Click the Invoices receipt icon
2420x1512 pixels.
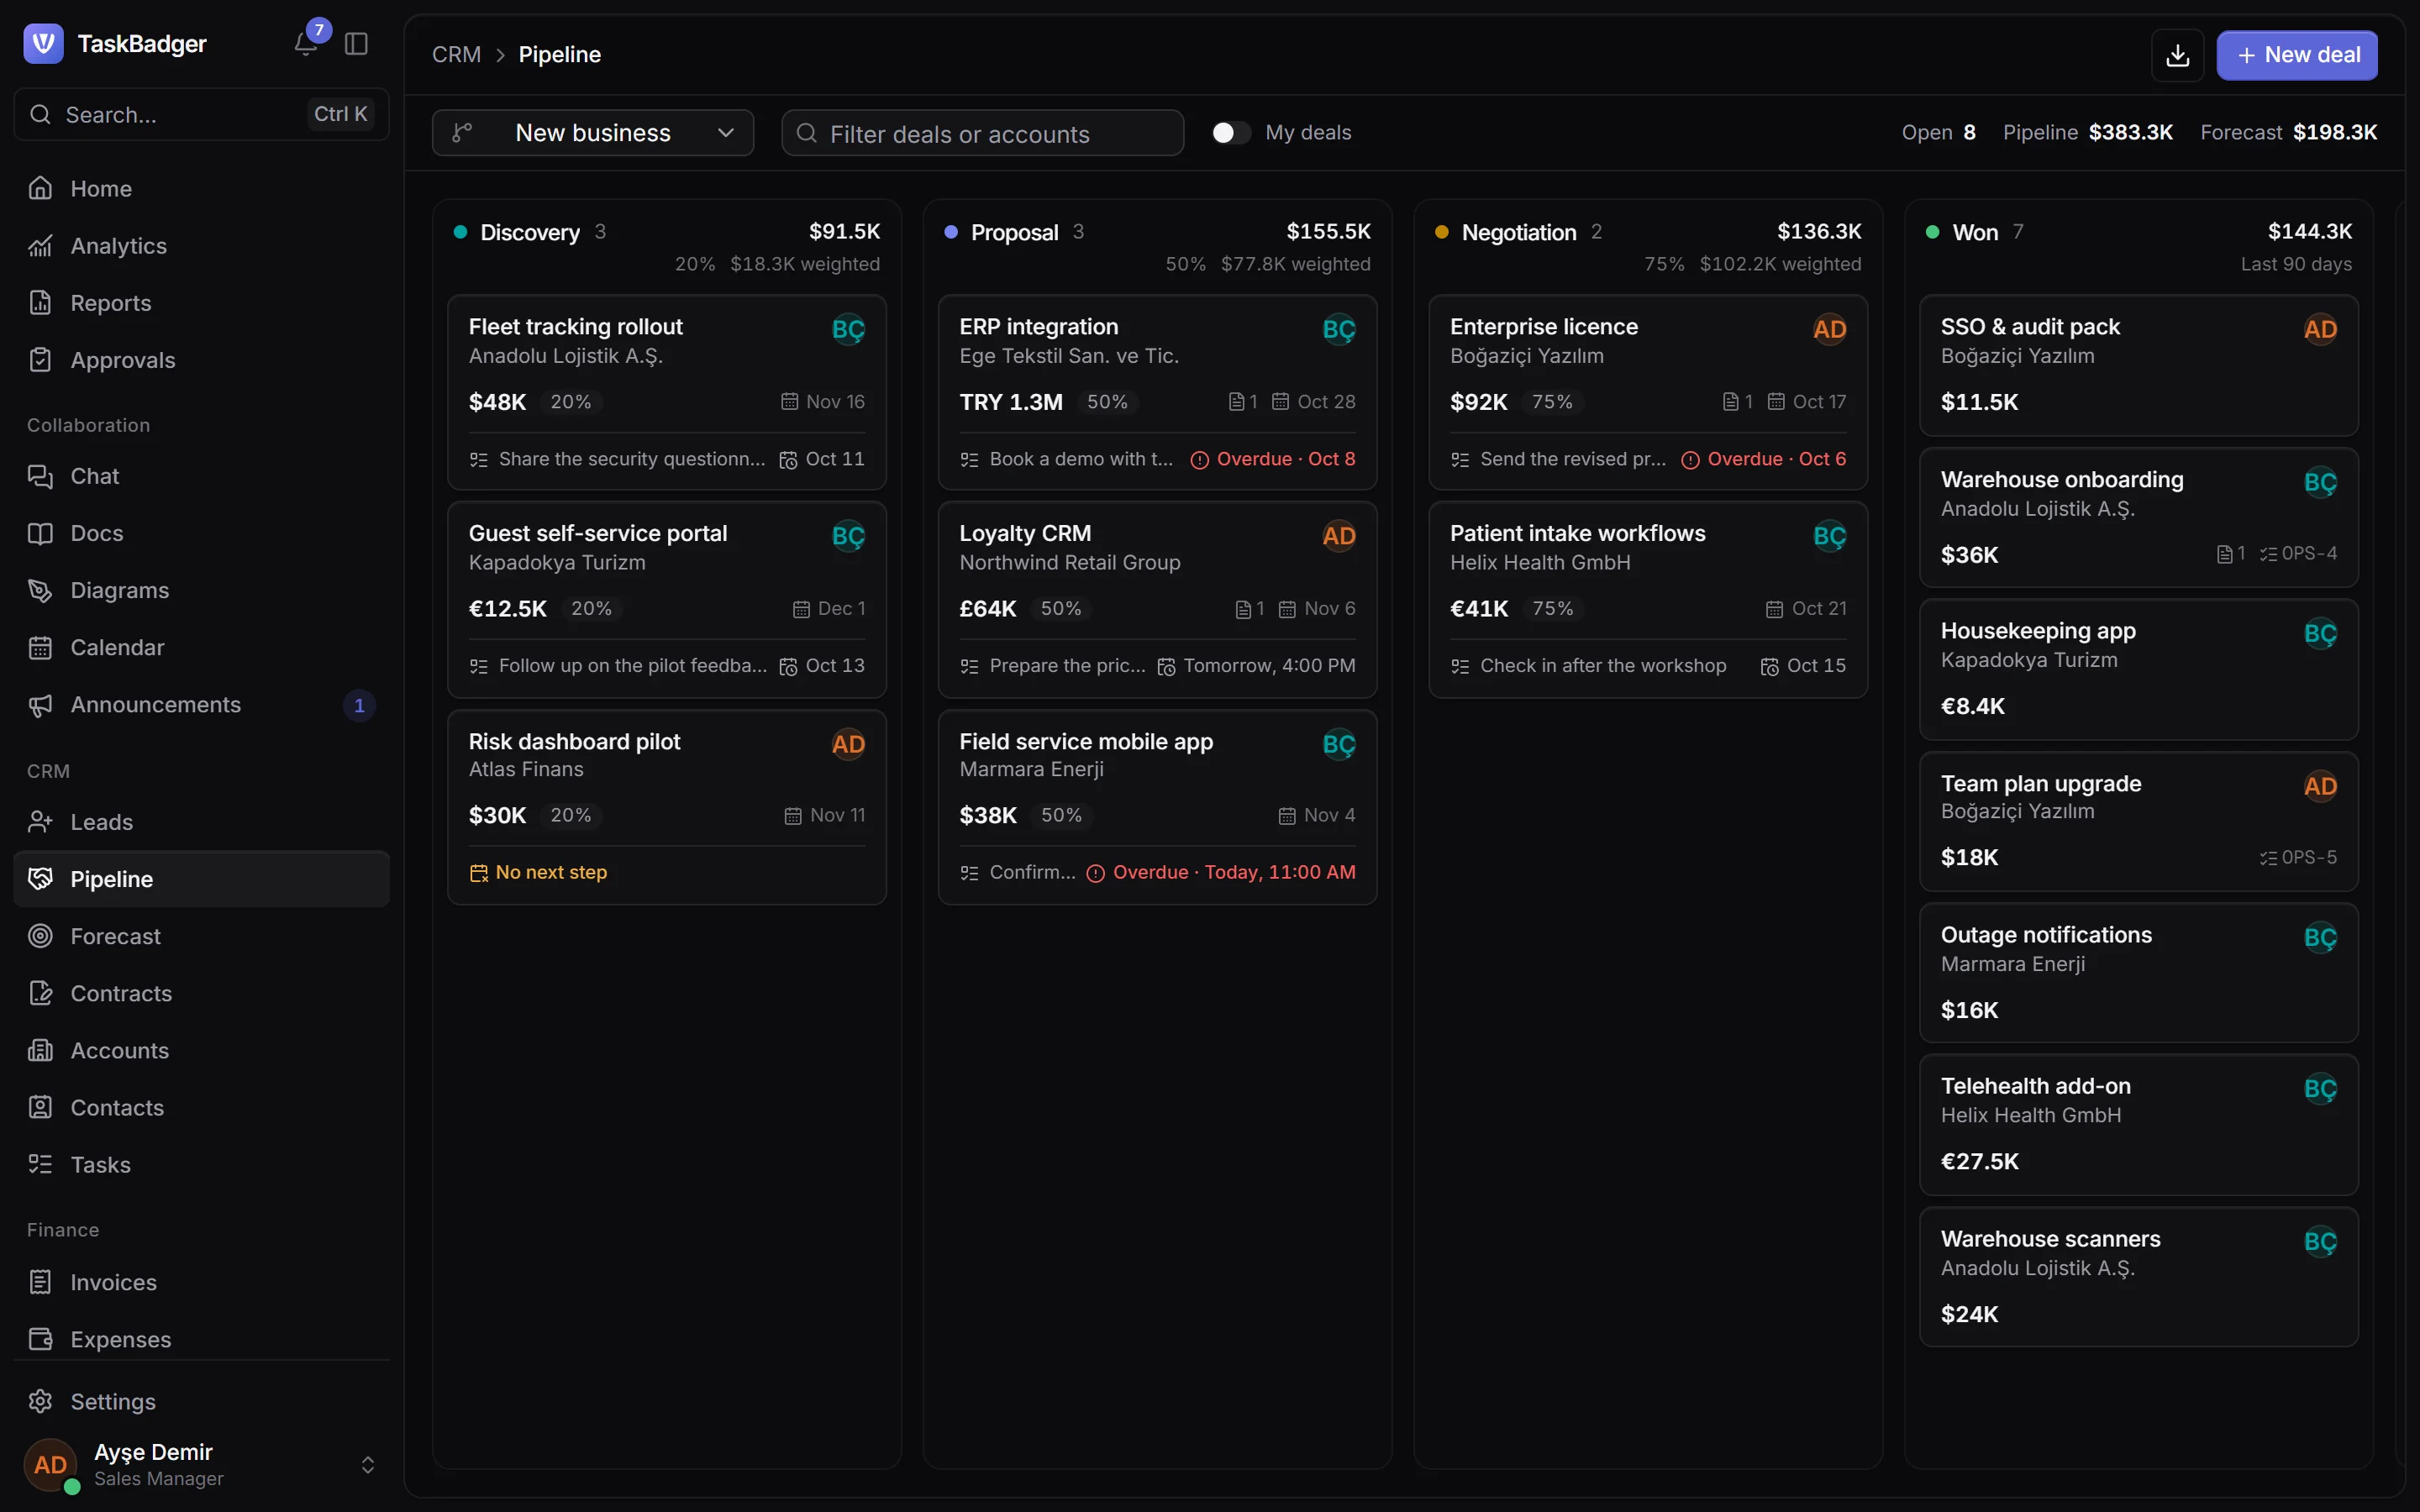(x=40, y=1281)
